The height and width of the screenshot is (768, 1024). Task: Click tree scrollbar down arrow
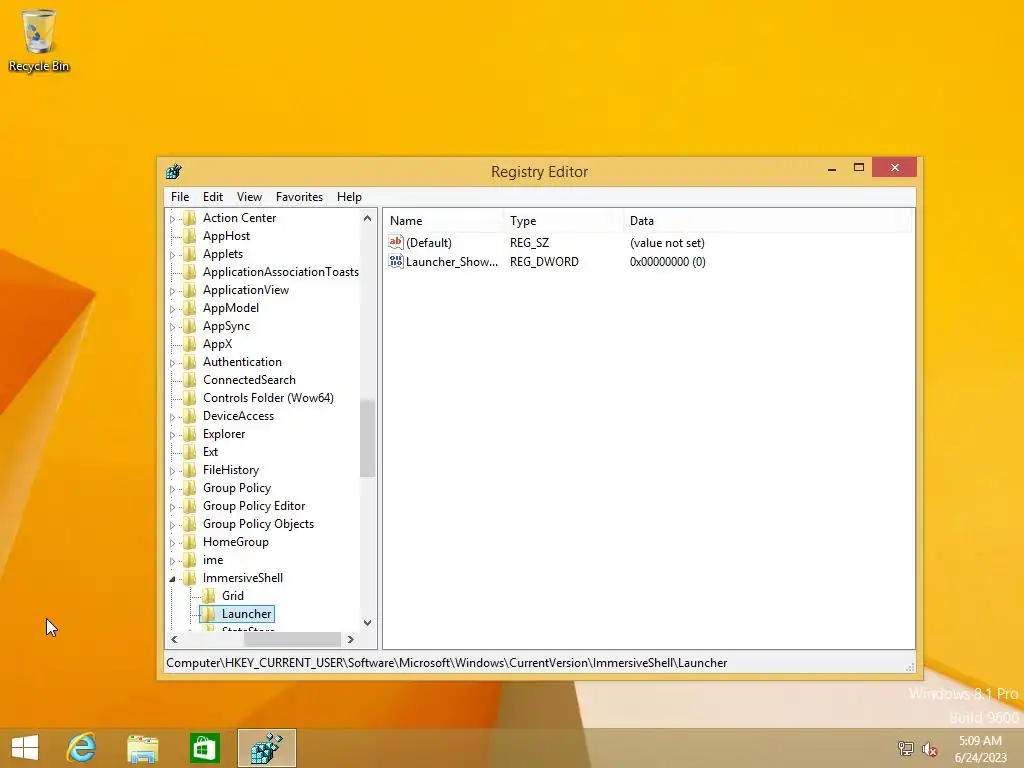click(367, 622)
